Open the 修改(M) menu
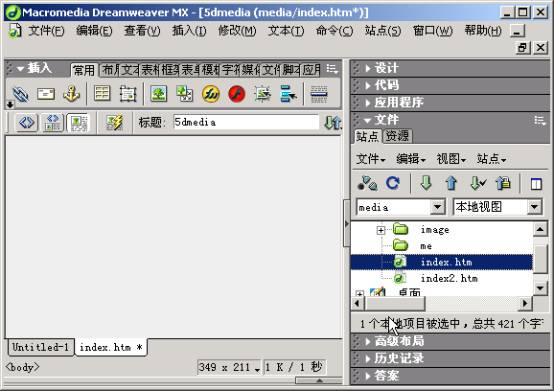The image size is (554, 391). (237, 31)
